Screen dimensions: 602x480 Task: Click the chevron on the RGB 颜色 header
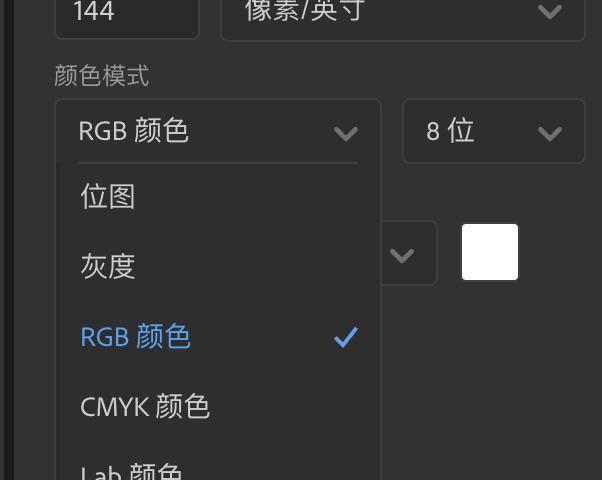[346, 134]
